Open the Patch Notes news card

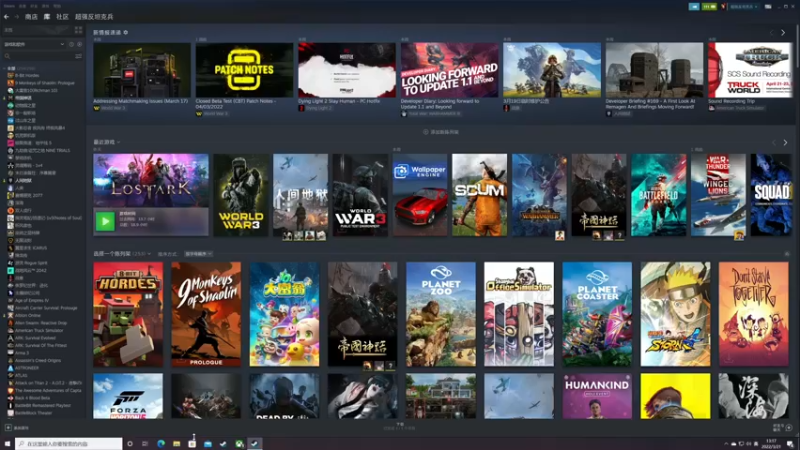pos(244,79)
